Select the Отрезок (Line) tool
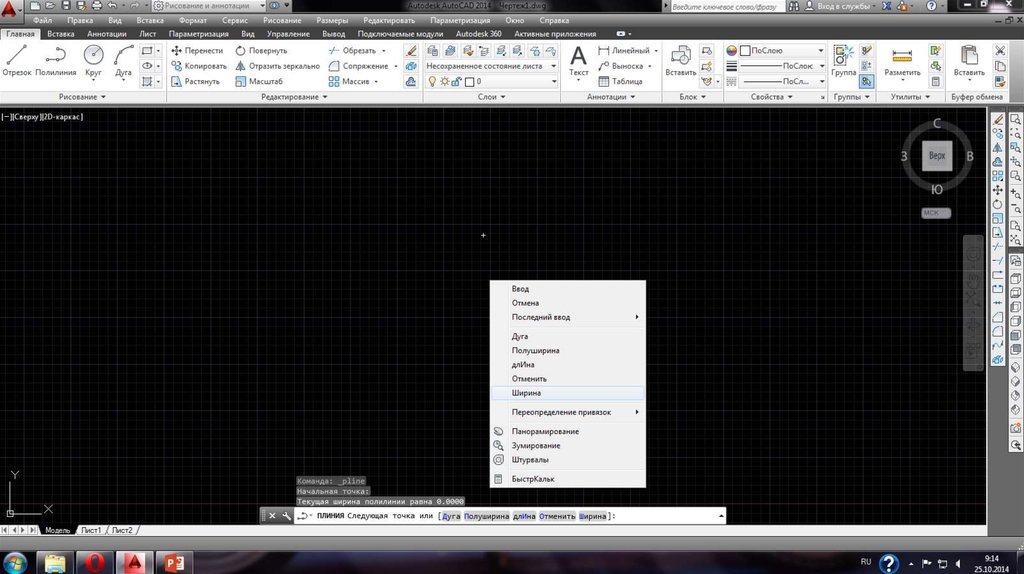Image resolution: width=1024 pixels, height=574 pixels. [17, 56]
